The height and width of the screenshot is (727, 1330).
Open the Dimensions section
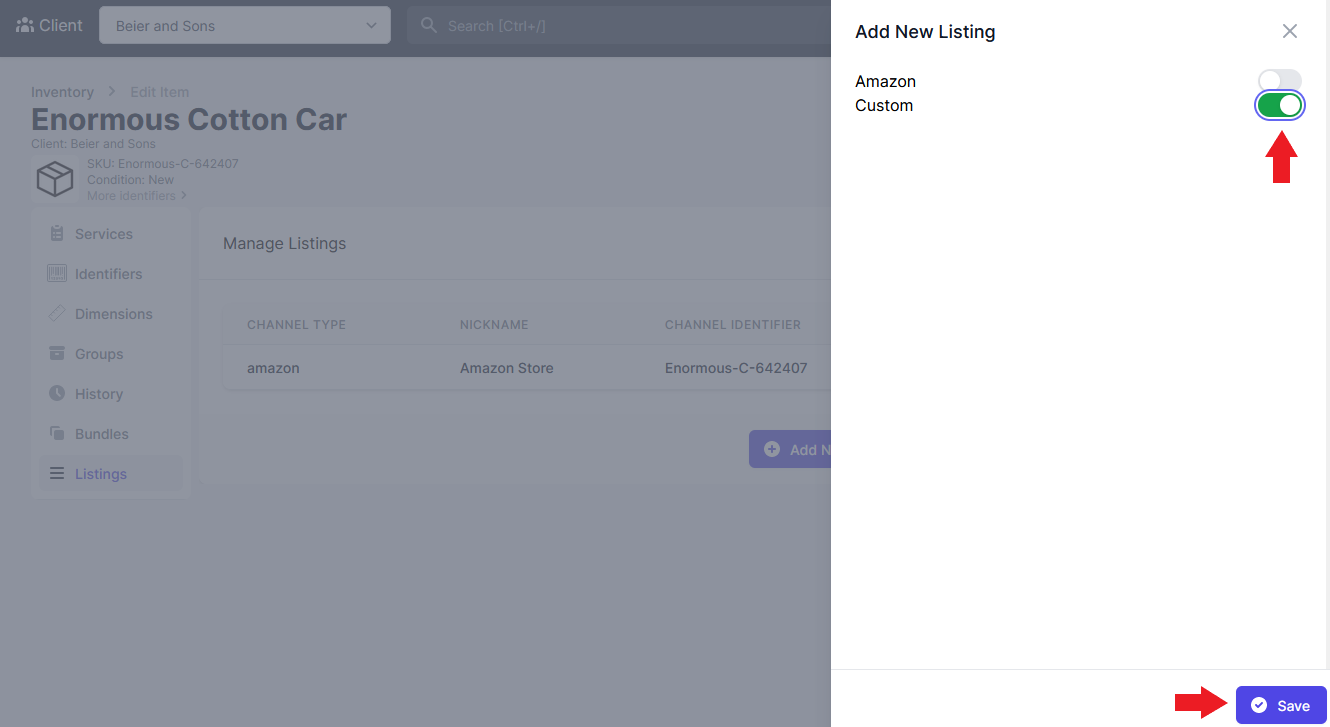[111, 314]
